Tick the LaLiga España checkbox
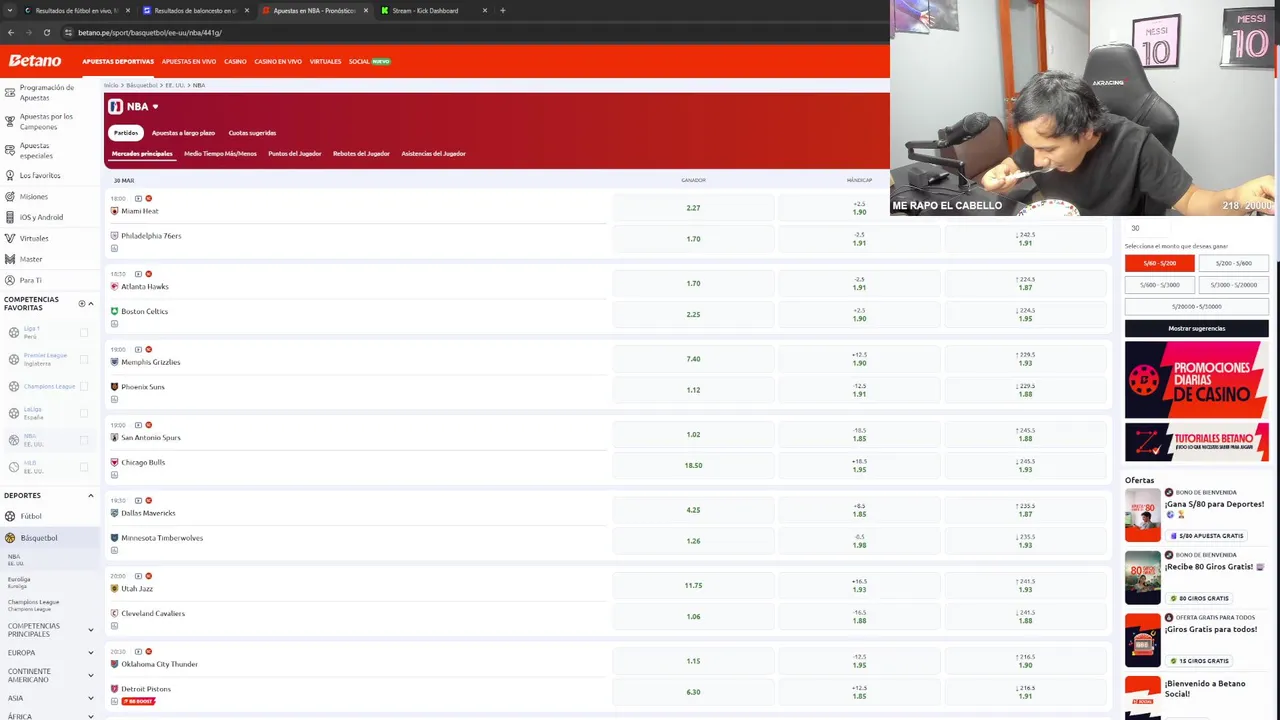 (84, 413)
